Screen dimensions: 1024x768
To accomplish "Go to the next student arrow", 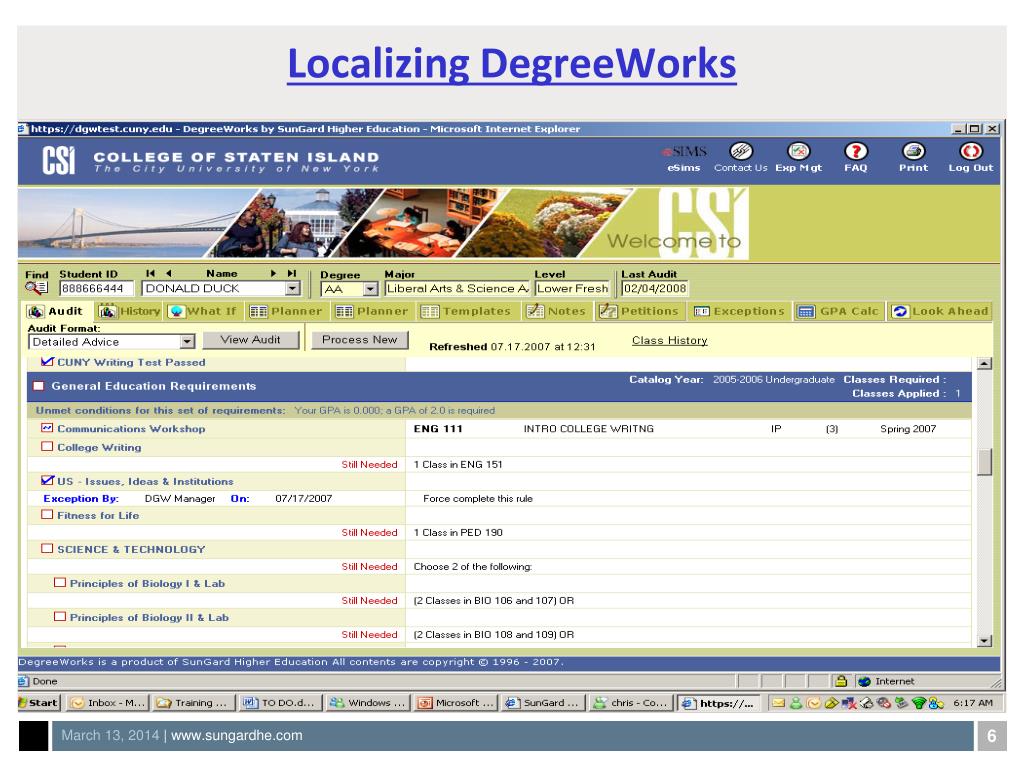I will click(274, 274).
